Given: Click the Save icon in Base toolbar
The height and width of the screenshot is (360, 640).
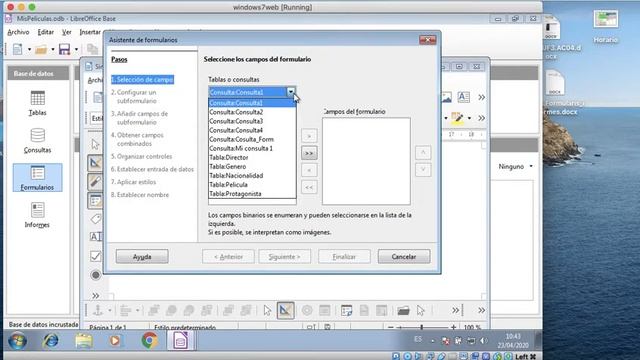Looking at the screenshot, I should 64,49.
